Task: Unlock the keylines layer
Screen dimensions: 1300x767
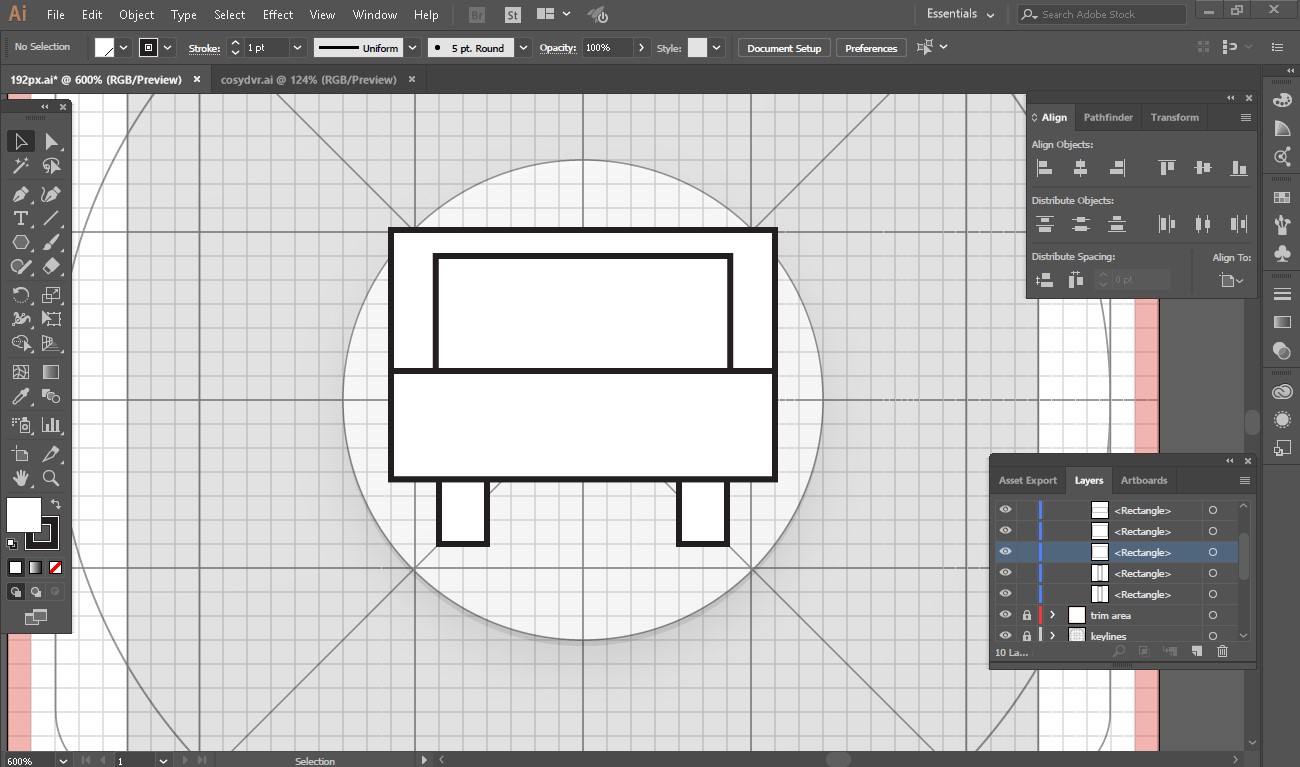Action: point(1027,636)
